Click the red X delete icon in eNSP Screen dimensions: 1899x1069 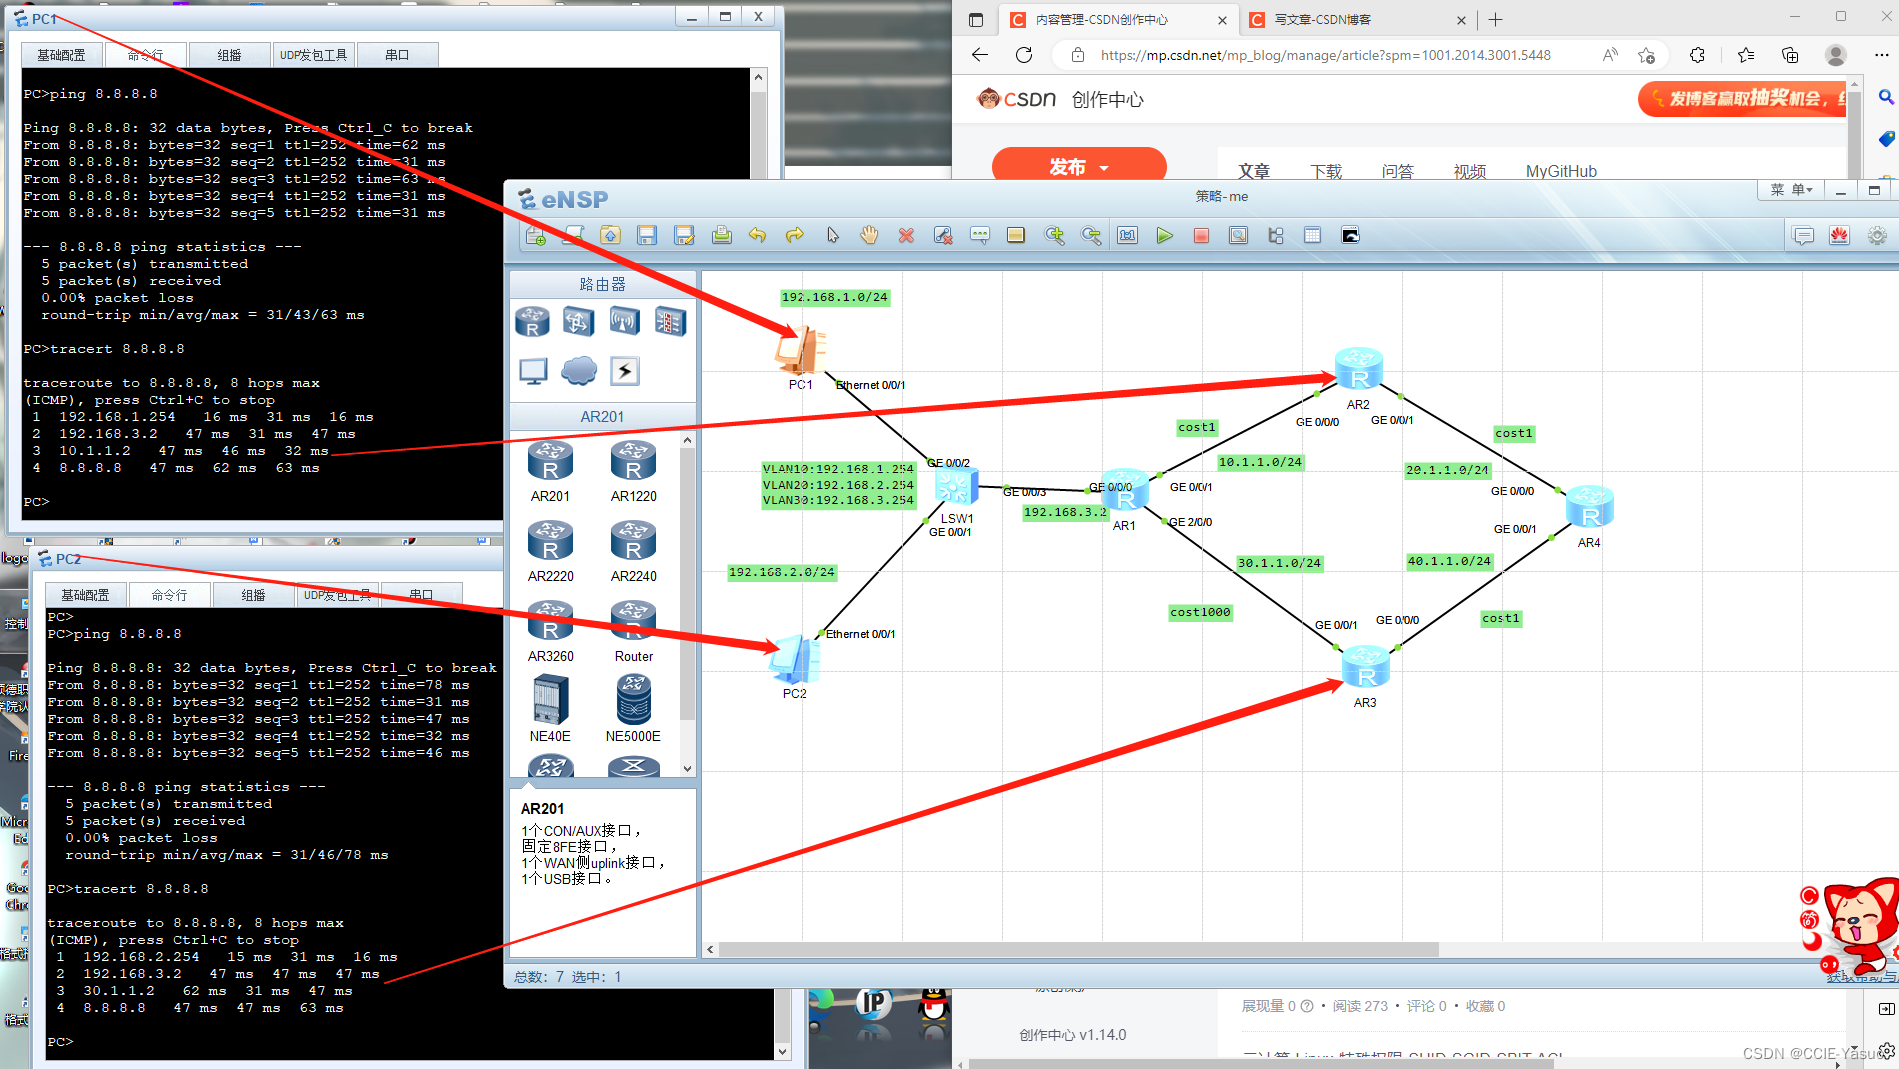(906, 236)
